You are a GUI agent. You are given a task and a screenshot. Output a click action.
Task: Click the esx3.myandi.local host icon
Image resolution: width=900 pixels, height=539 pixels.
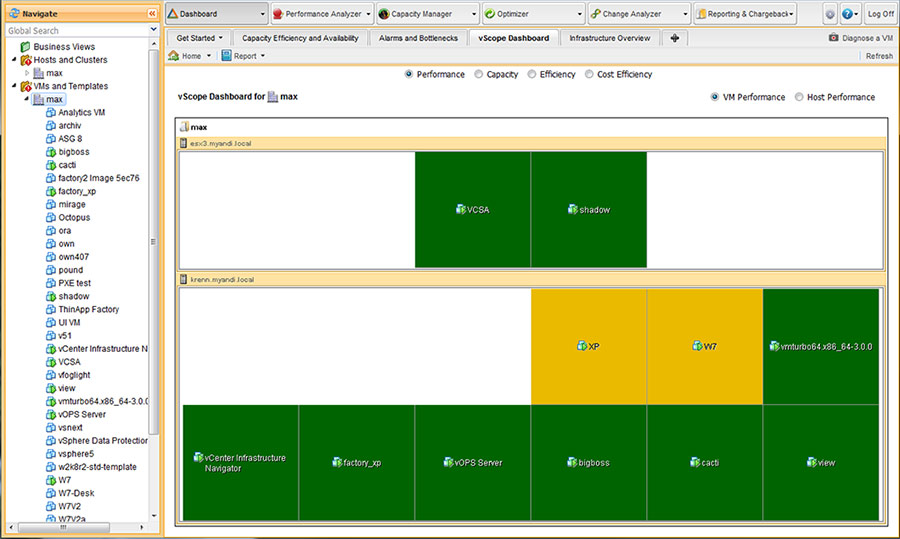[x=184, y=143]
